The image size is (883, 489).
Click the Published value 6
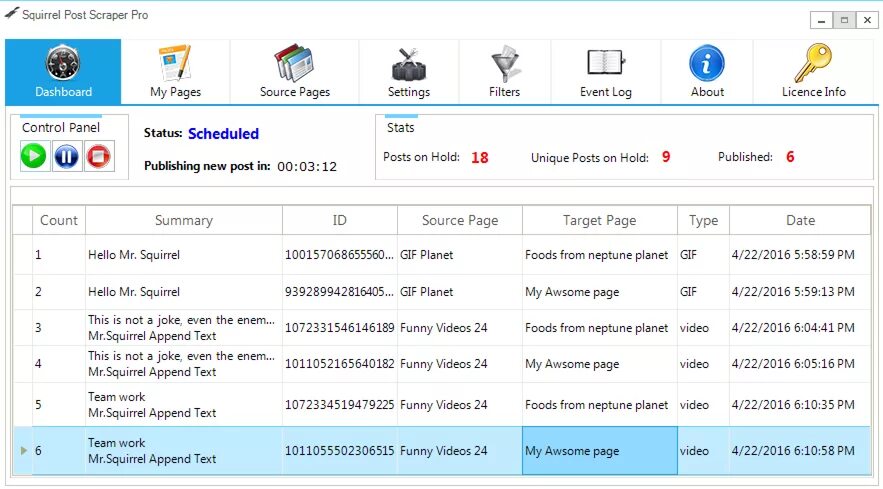(790, 157)
